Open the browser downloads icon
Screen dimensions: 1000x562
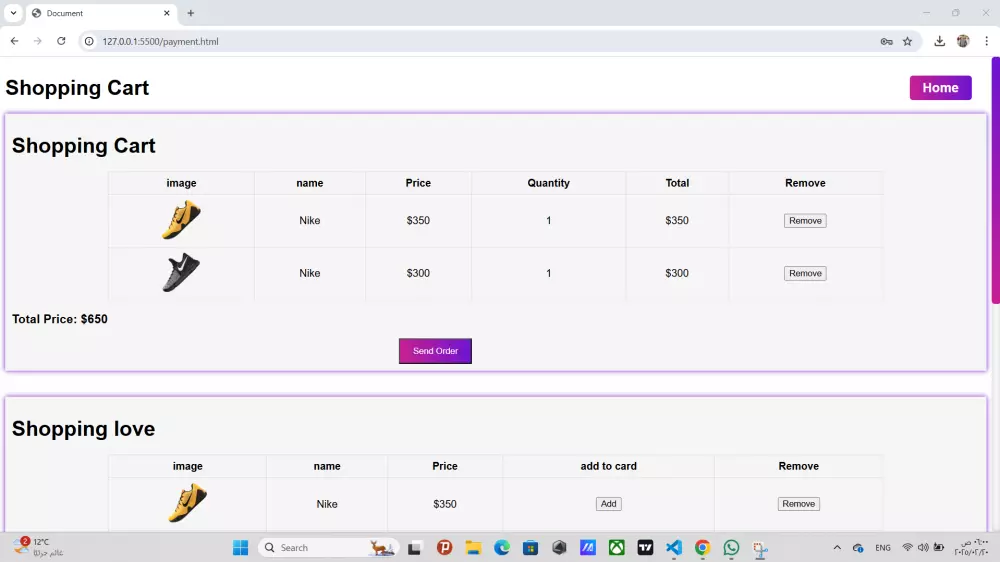[x=939, y=41]
